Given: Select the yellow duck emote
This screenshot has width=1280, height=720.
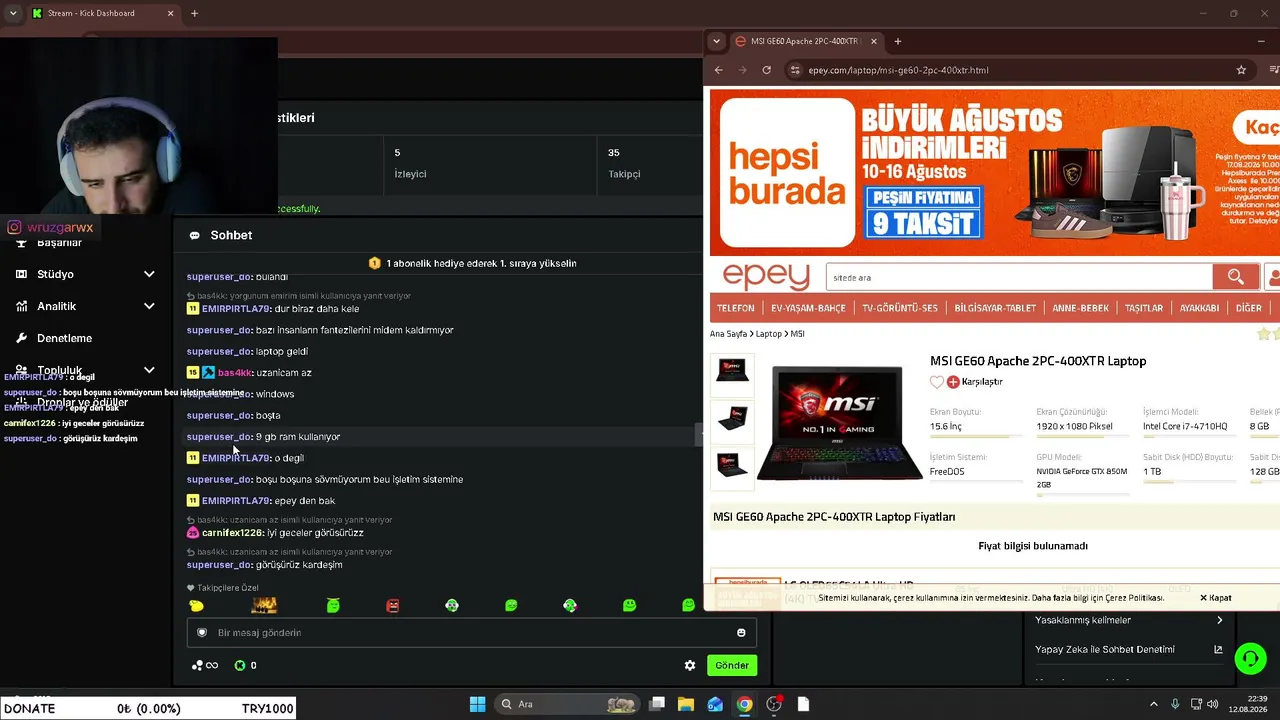Looking at the screenshot, I should click(196, 605).
